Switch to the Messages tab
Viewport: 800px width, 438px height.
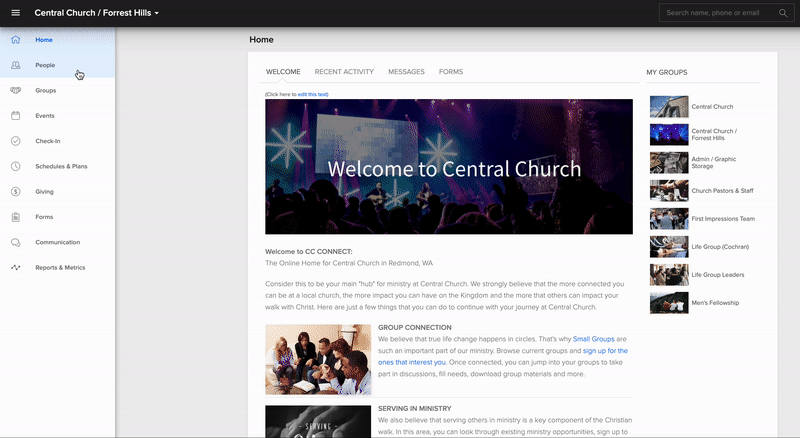(406, 72)
